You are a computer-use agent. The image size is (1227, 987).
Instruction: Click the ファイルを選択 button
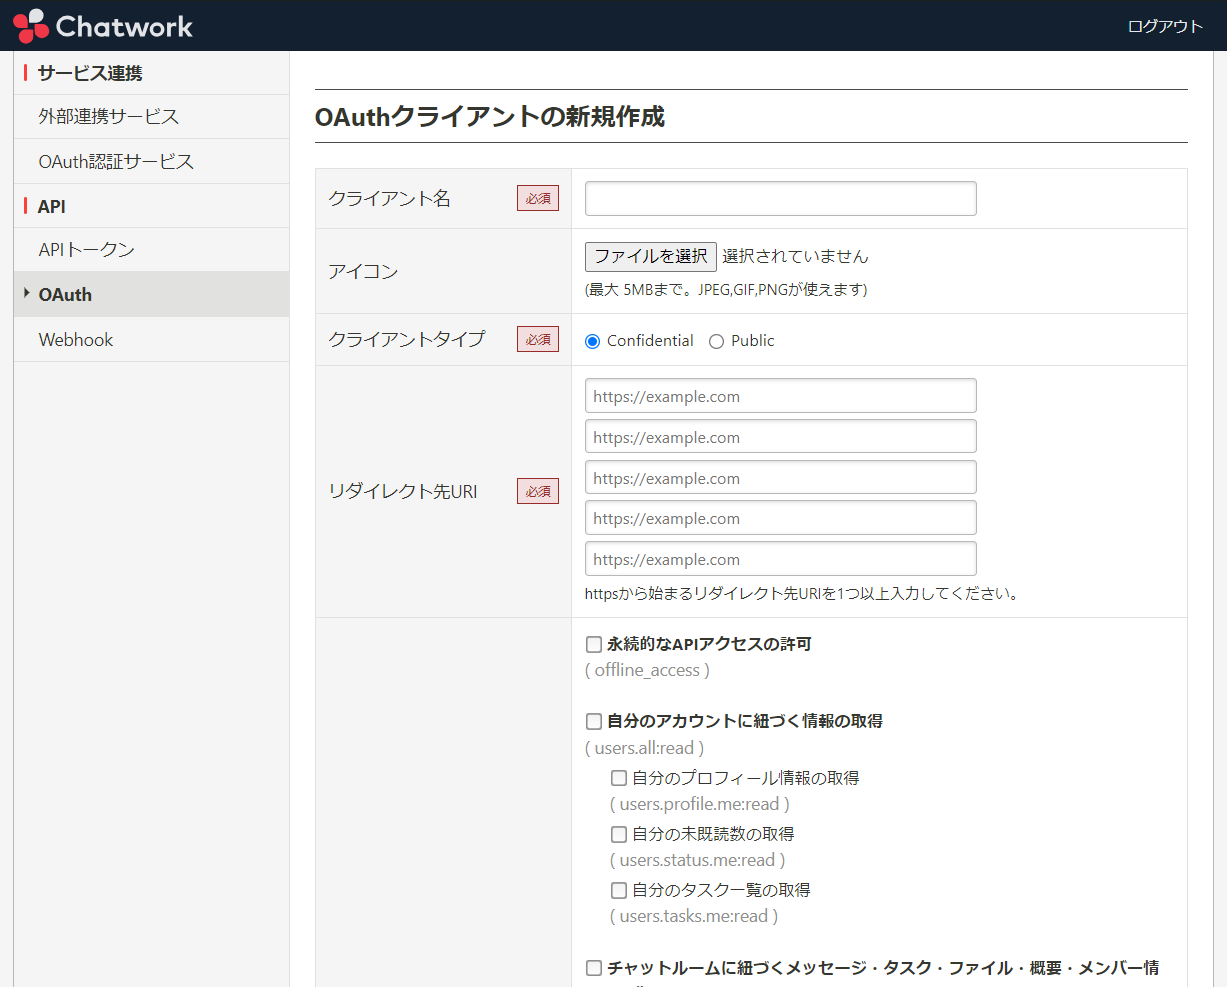(x=651, y=256)
